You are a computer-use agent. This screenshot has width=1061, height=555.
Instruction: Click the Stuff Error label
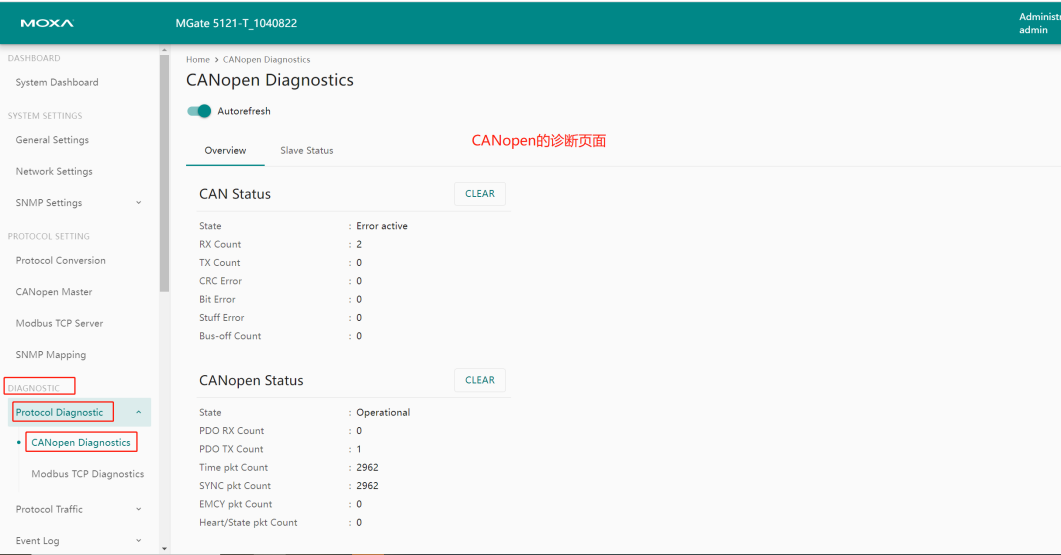coord(221,317)
